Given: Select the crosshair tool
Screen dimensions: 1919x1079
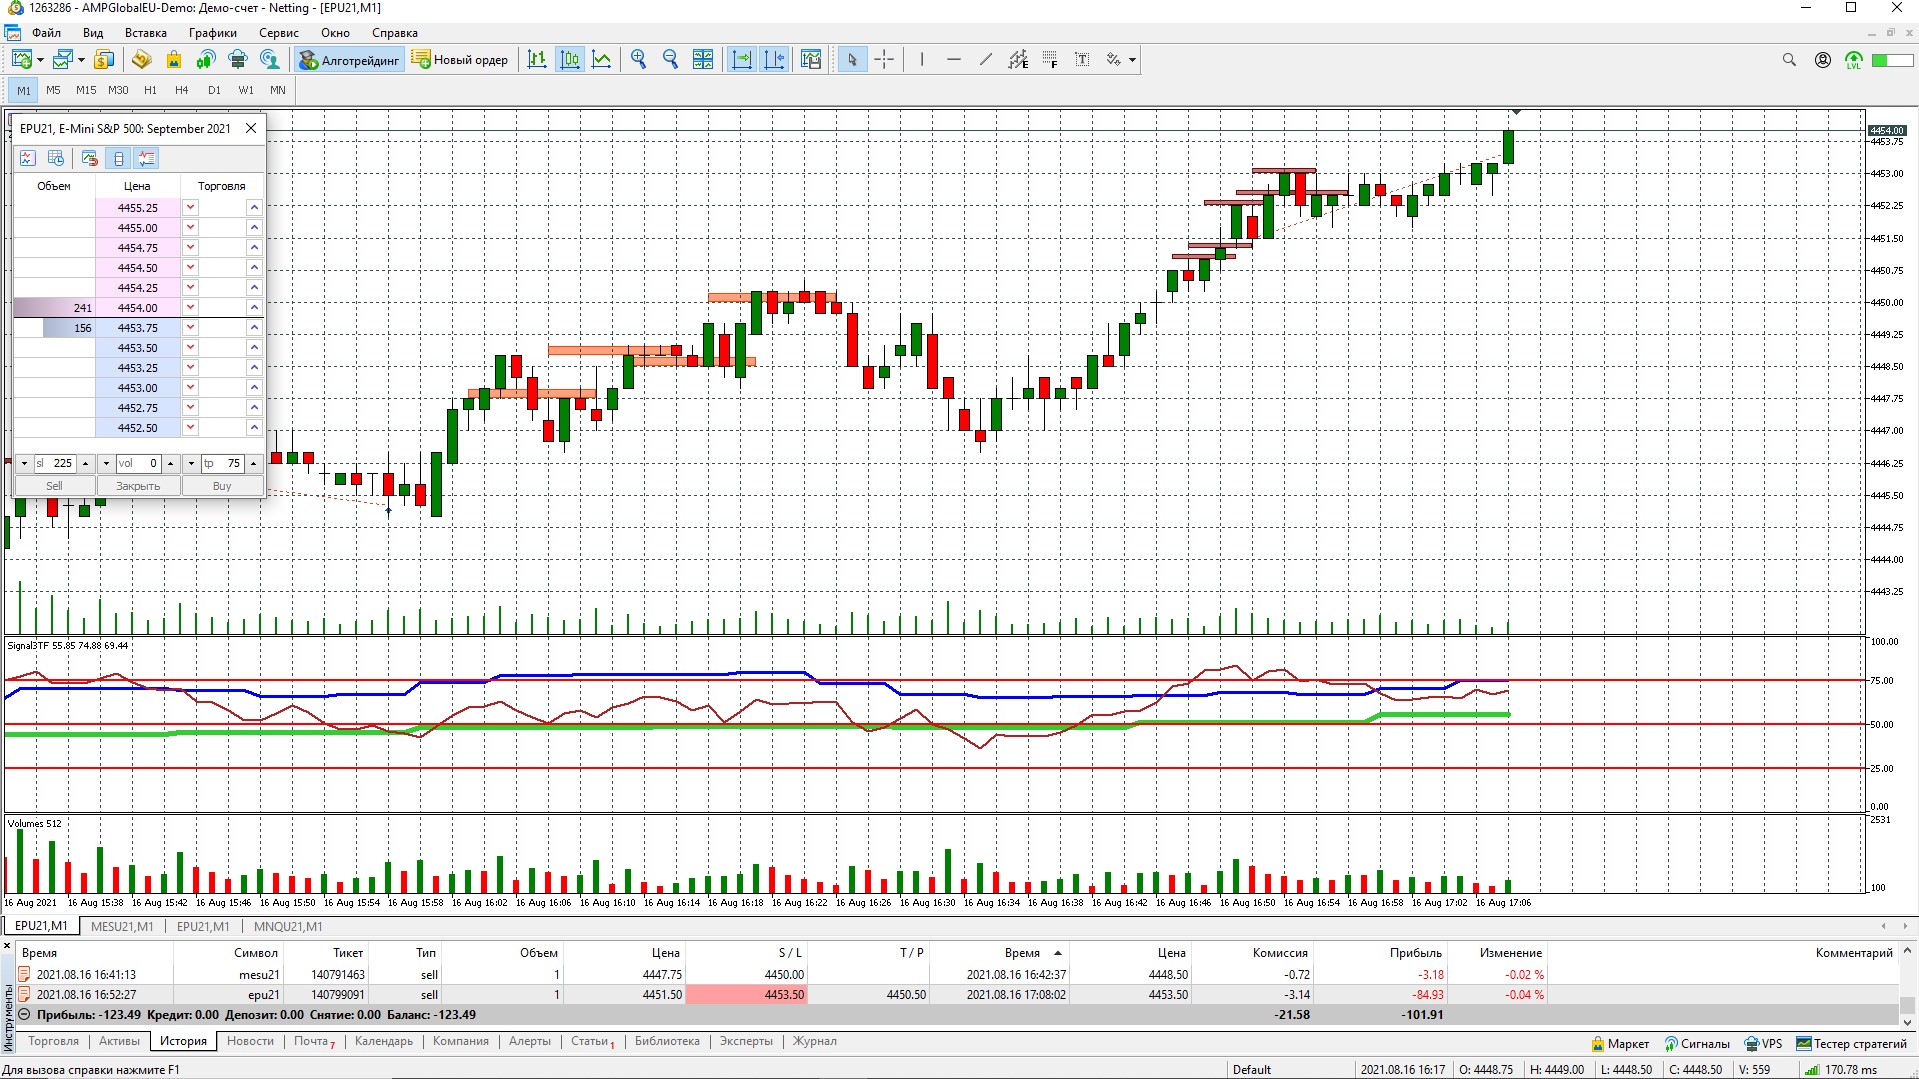Looking at the screenshot, I should [x=884, y=60].
